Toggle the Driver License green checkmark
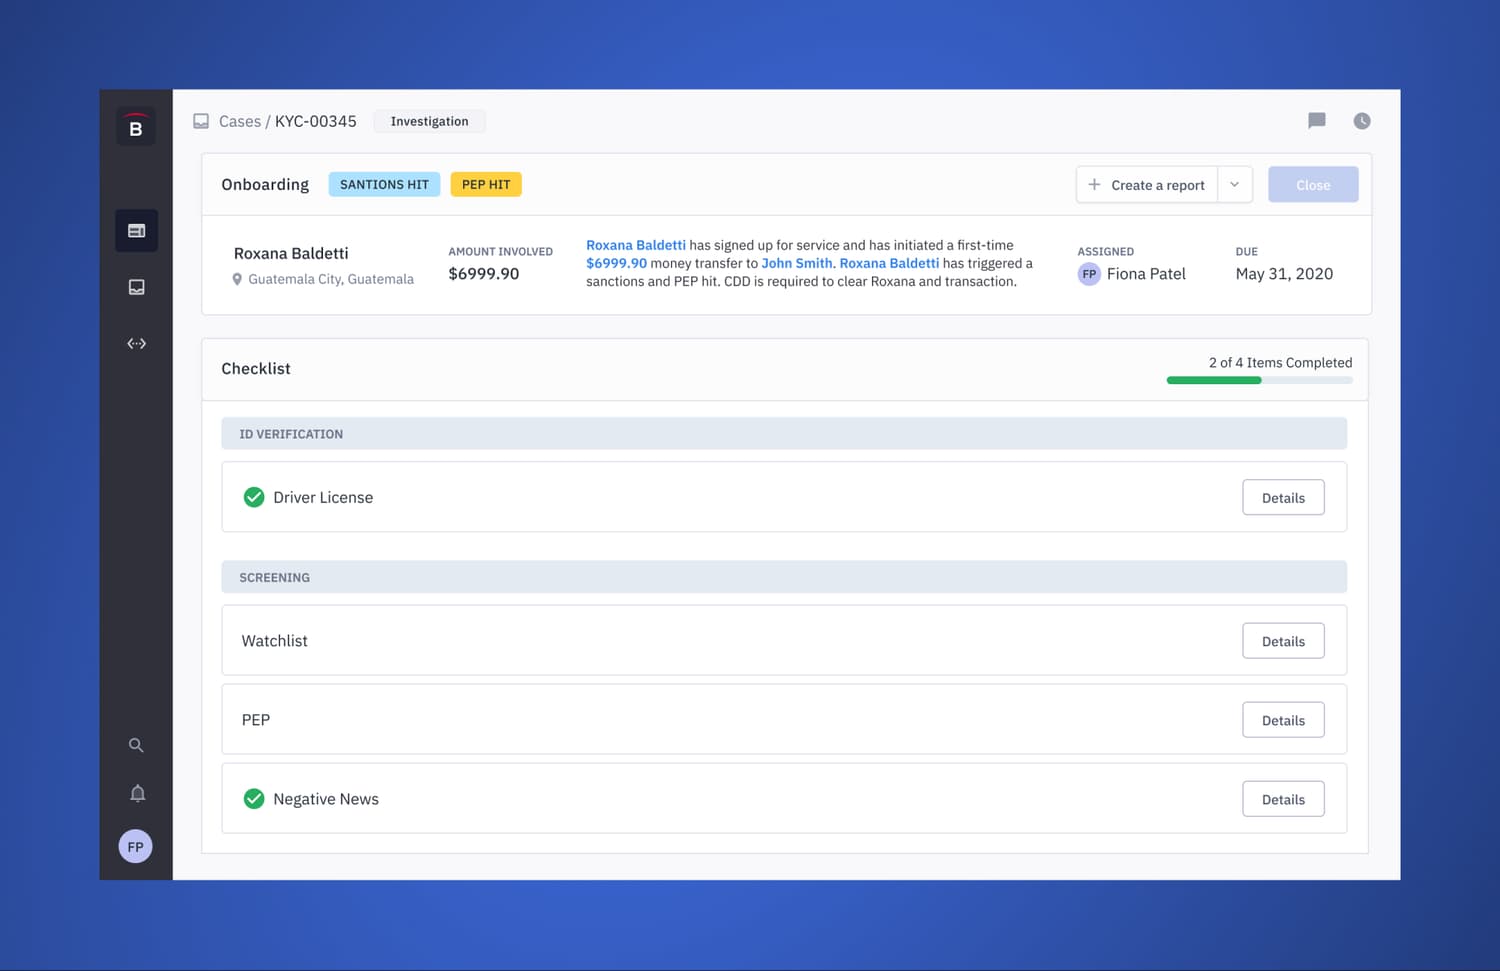1500x971 pixels. pos(254,497)
